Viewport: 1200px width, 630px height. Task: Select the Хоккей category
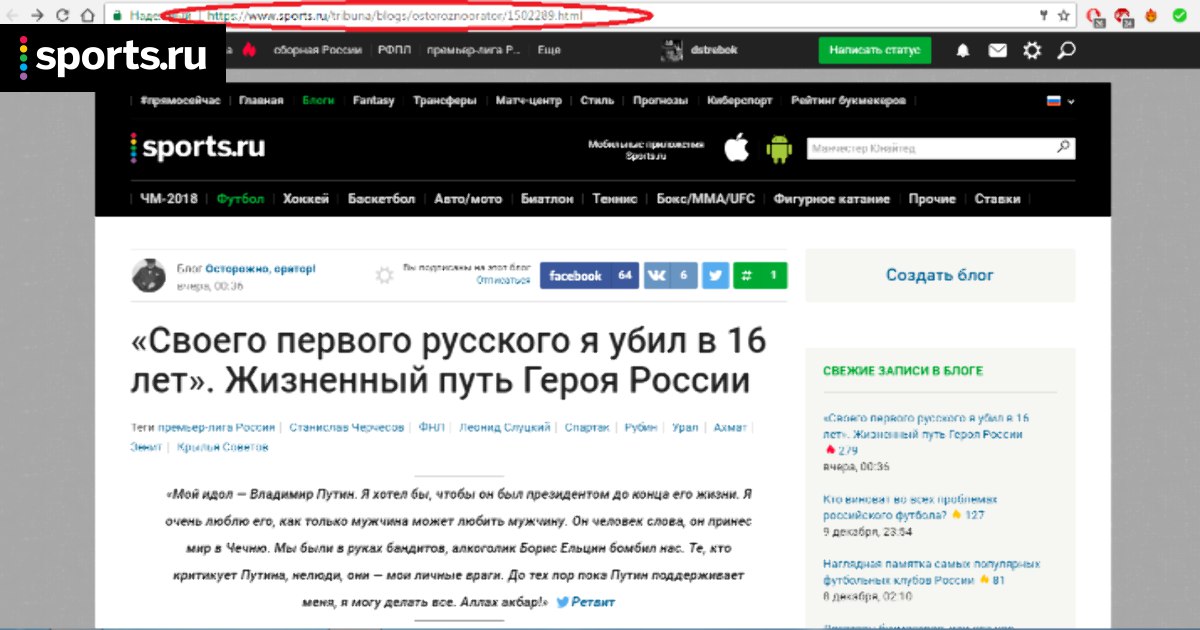[306, 199]
